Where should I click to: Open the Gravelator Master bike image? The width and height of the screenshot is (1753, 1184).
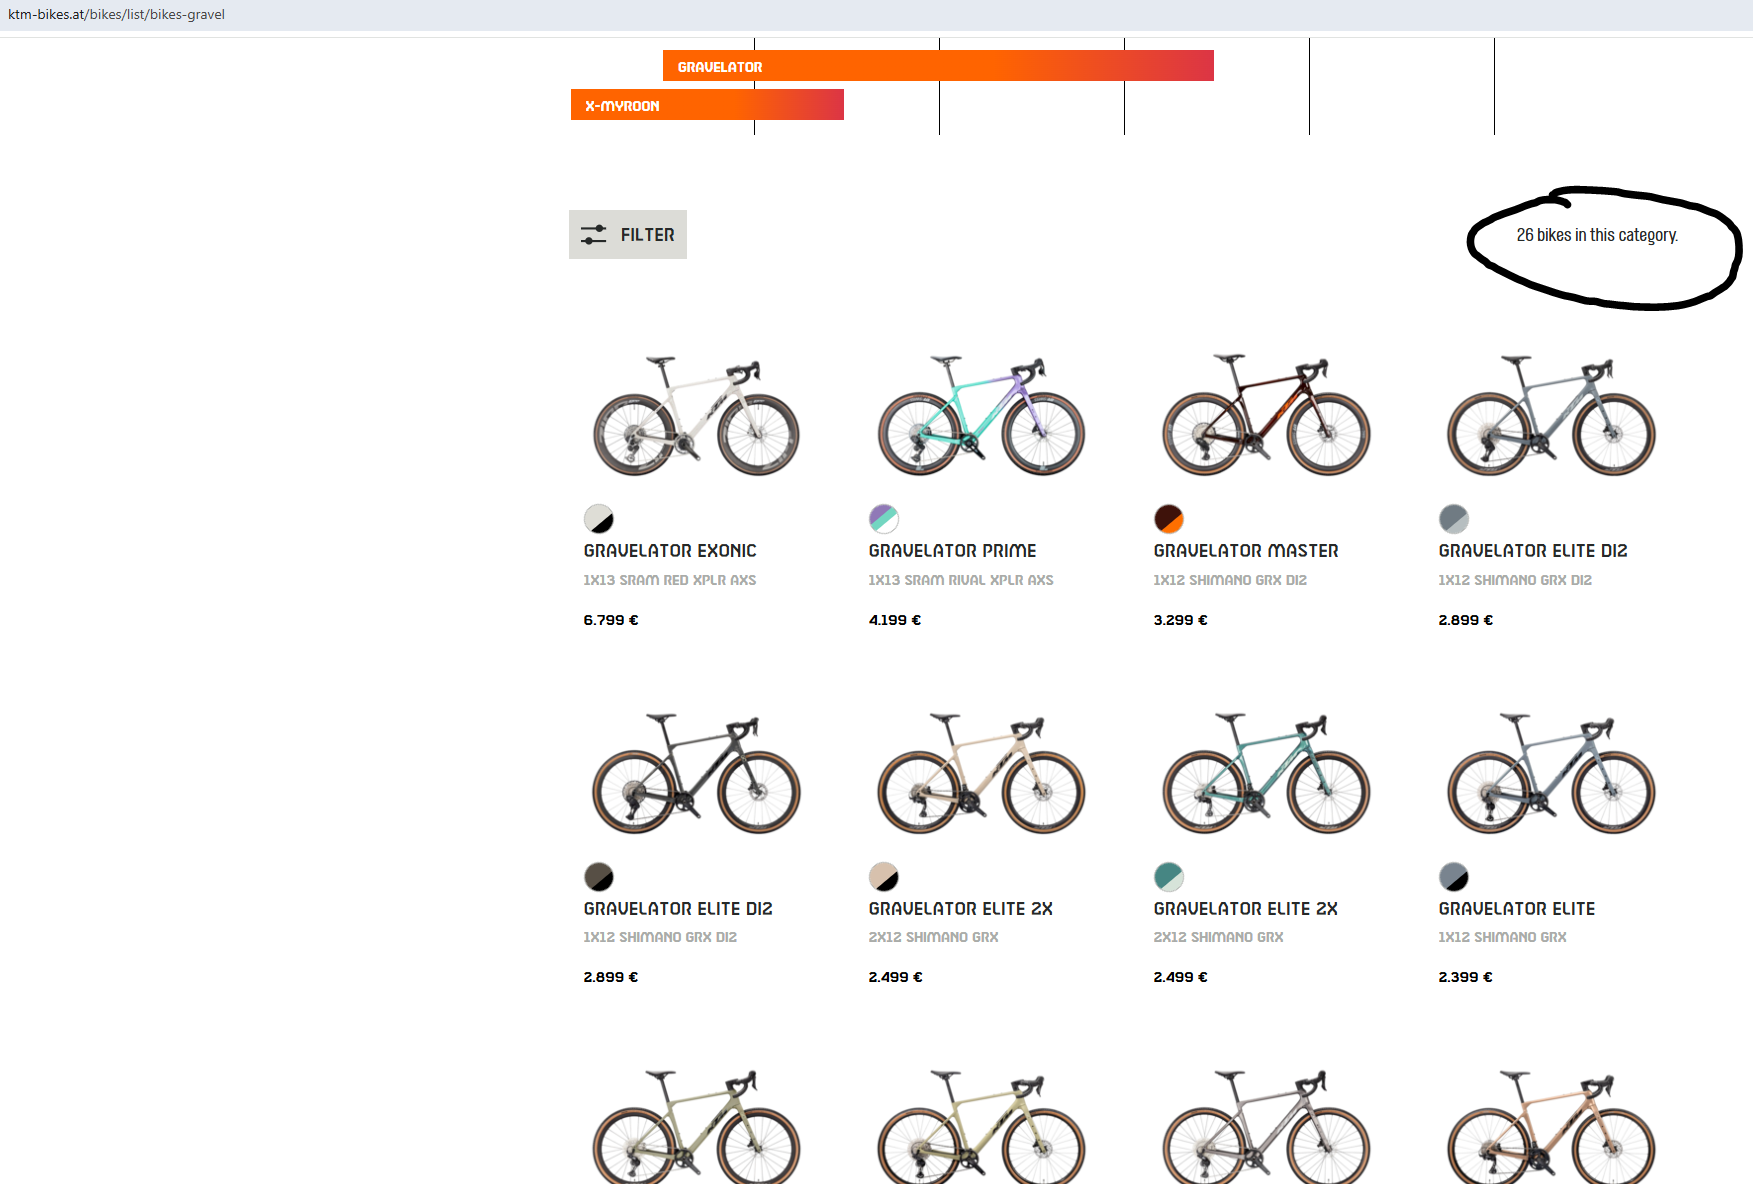(1266, 415)
